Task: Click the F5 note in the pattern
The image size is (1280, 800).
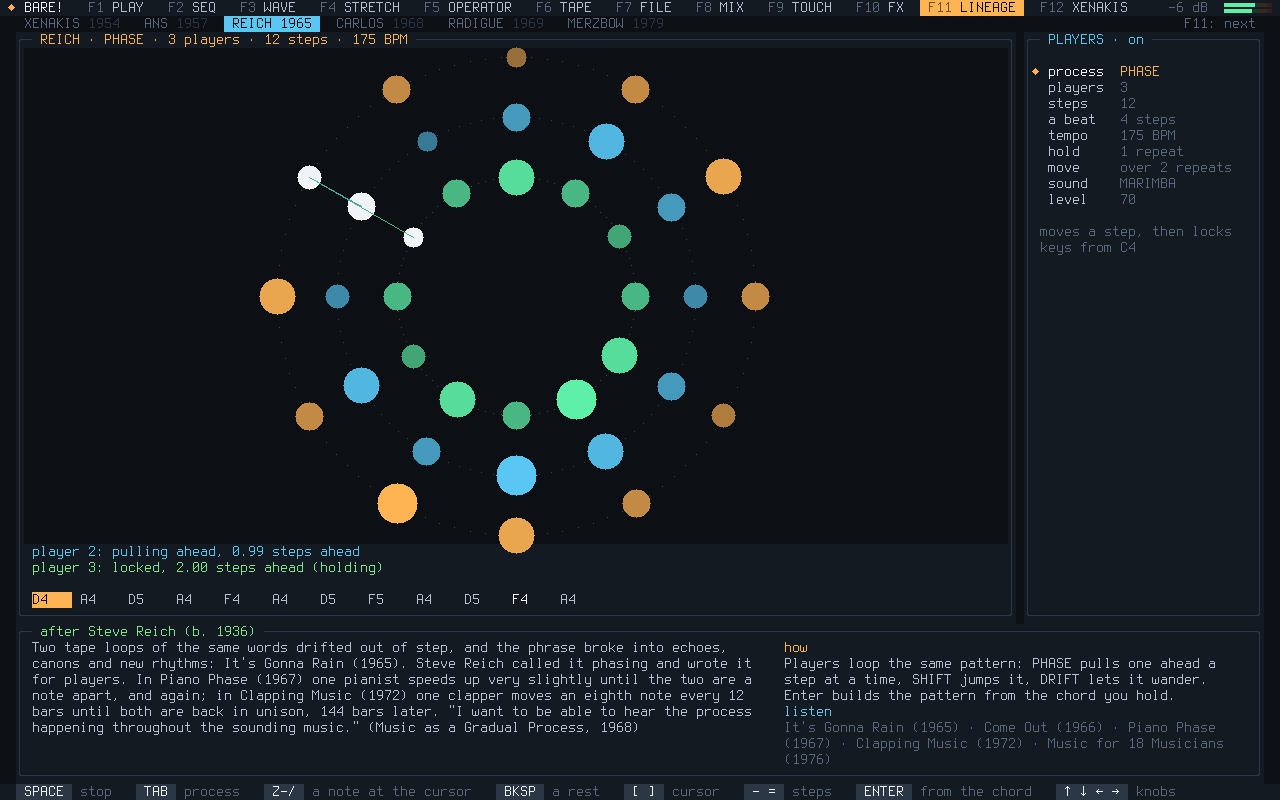Action: coord(376,600)
